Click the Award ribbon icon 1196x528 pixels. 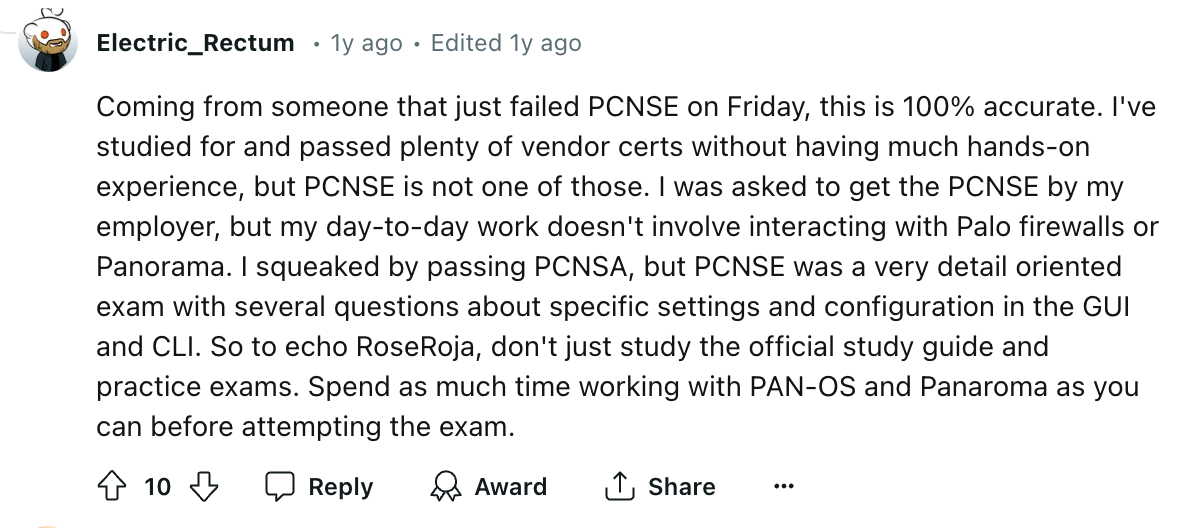pyautogui.click(x=445, y=486)
